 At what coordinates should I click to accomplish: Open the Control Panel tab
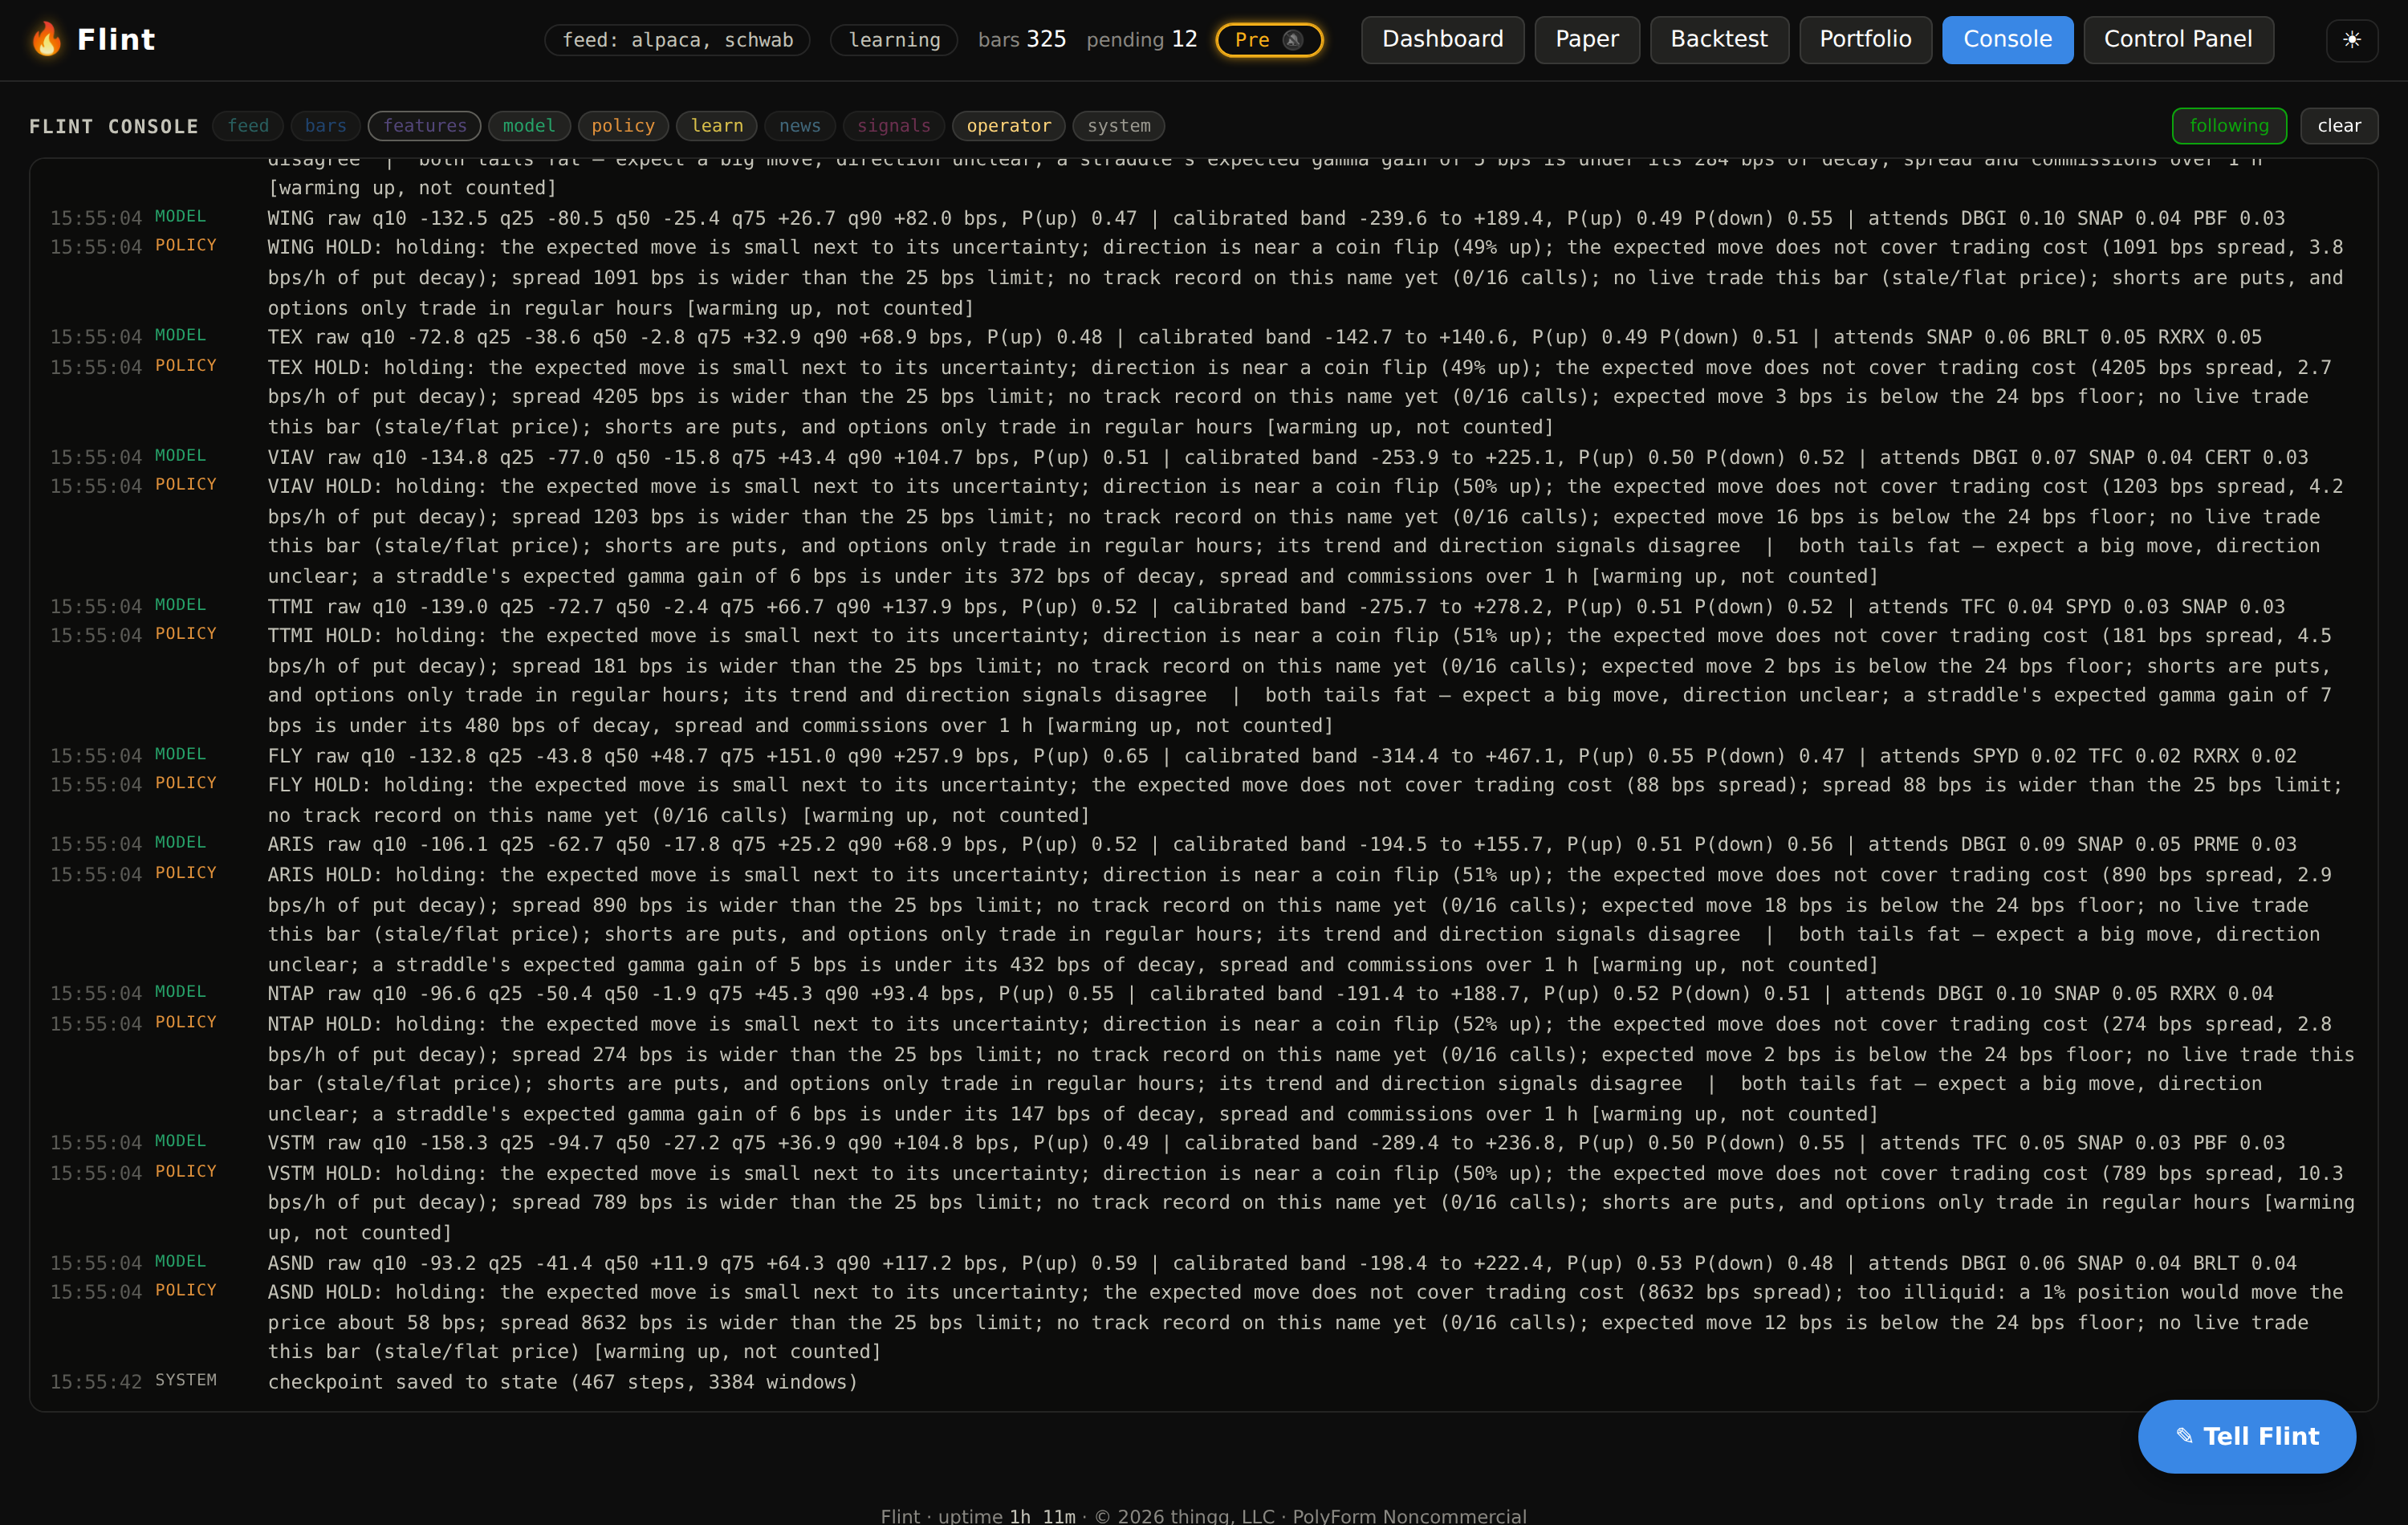tap(2178, 40)
